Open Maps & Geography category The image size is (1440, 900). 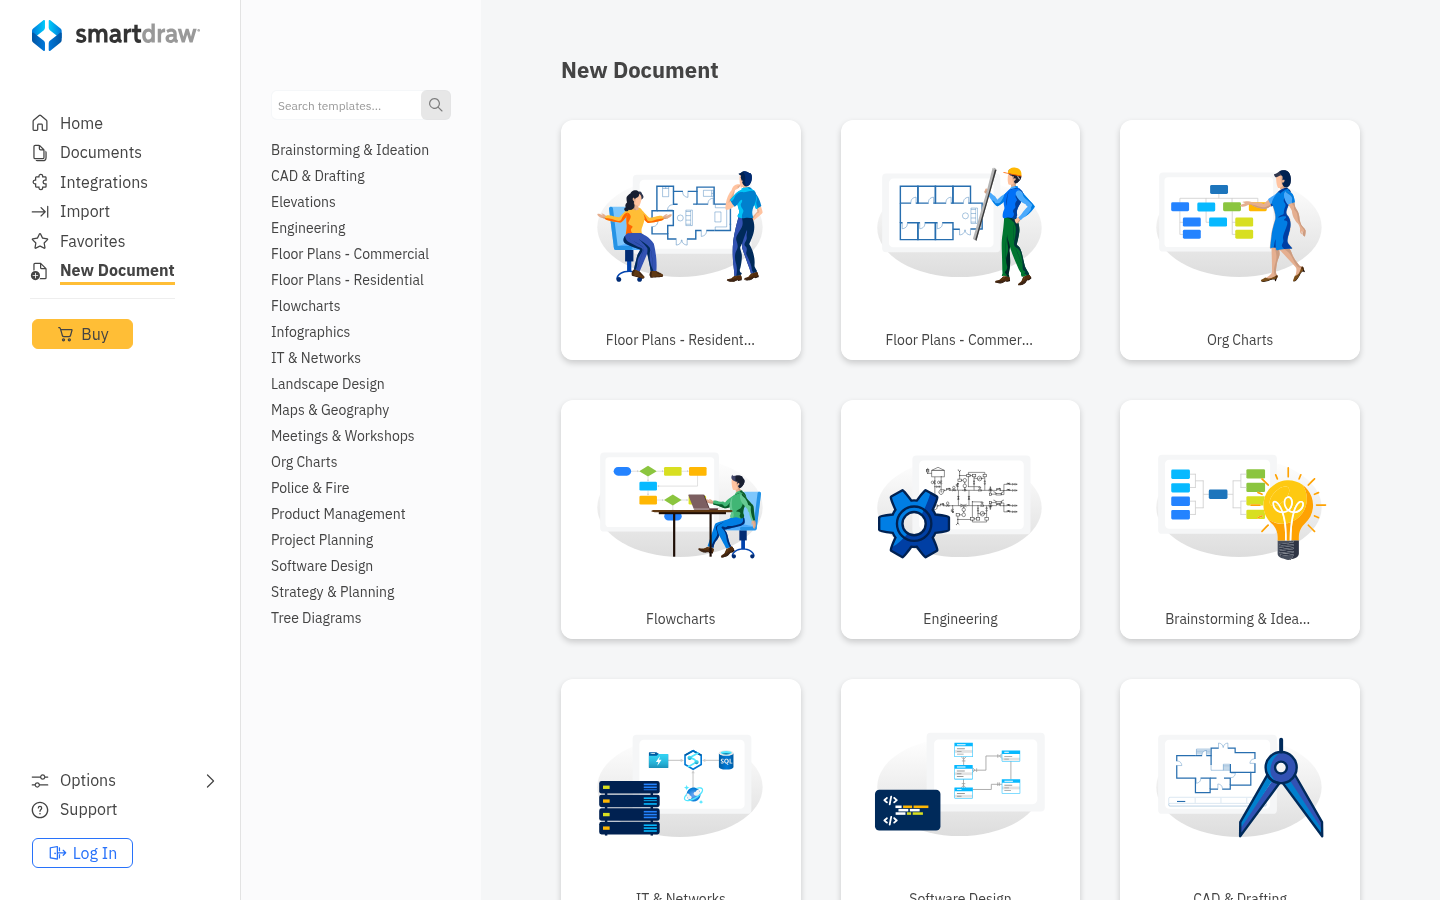pos(330,410)
